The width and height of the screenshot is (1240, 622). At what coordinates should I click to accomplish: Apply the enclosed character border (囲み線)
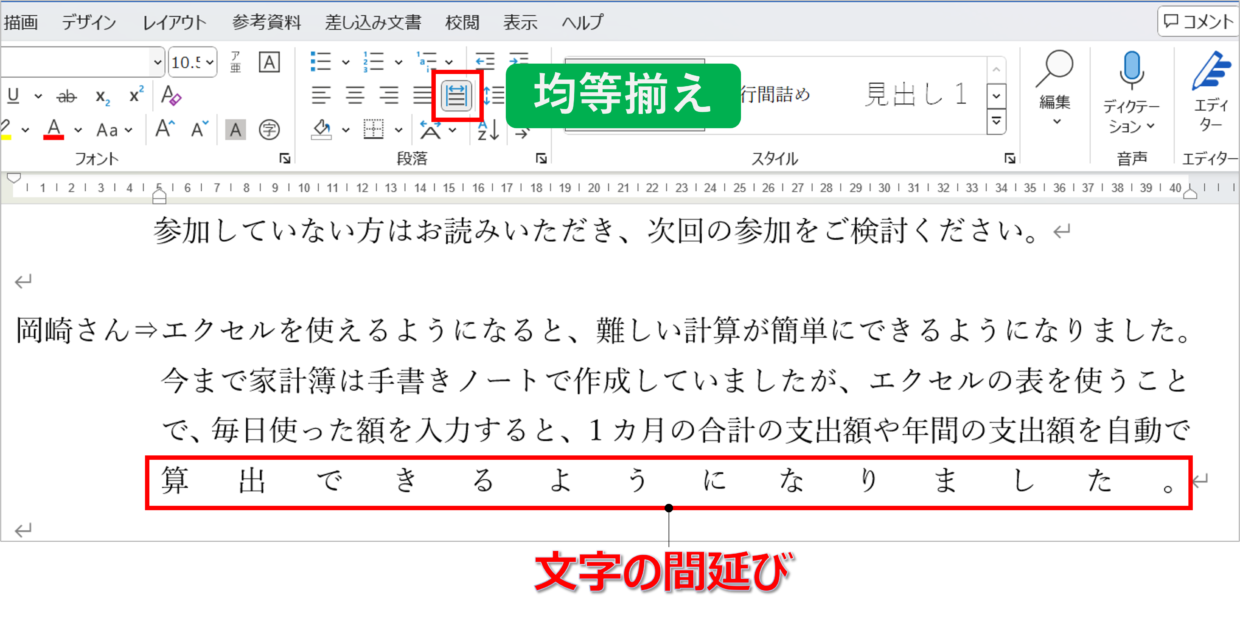pyautogui.click(x=269, y=62)
